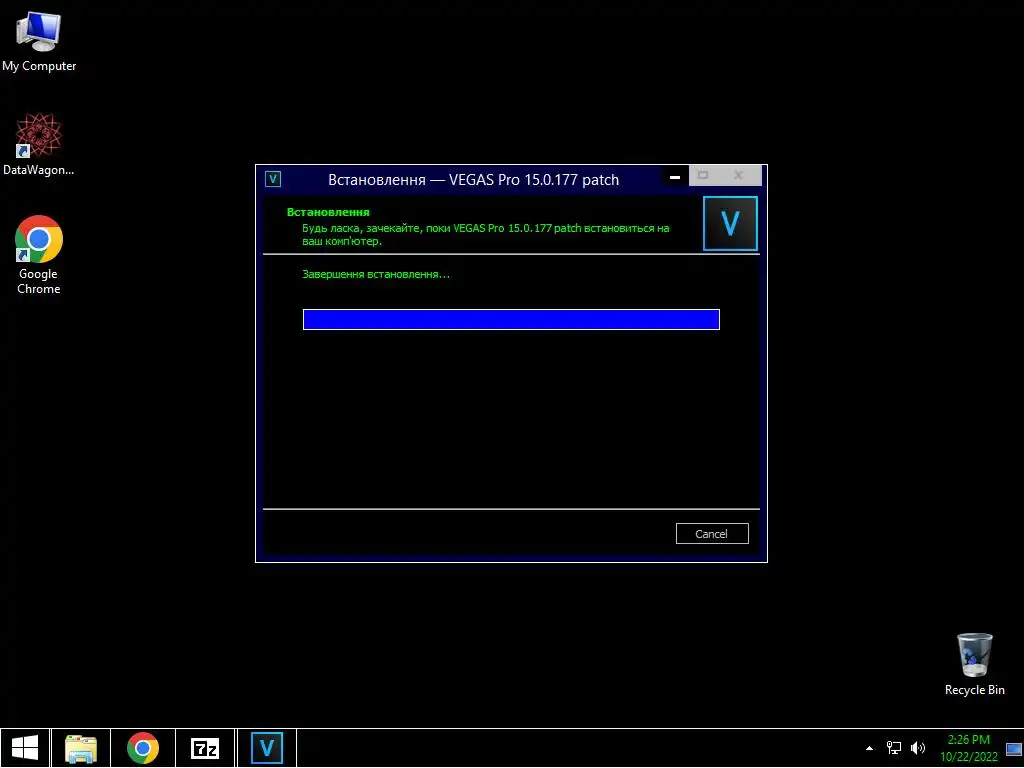Select the DataWagon desktop shortcut
This screenshot has width=1024, height=768.
coord(39,144)
